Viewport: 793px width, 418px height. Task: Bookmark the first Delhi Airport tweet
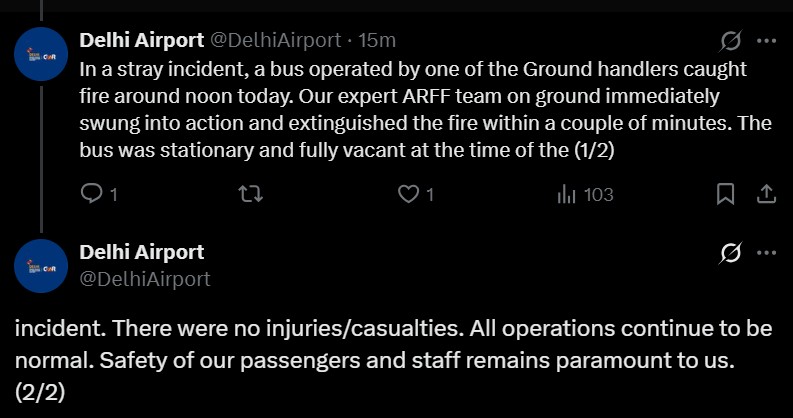point(726,194)
